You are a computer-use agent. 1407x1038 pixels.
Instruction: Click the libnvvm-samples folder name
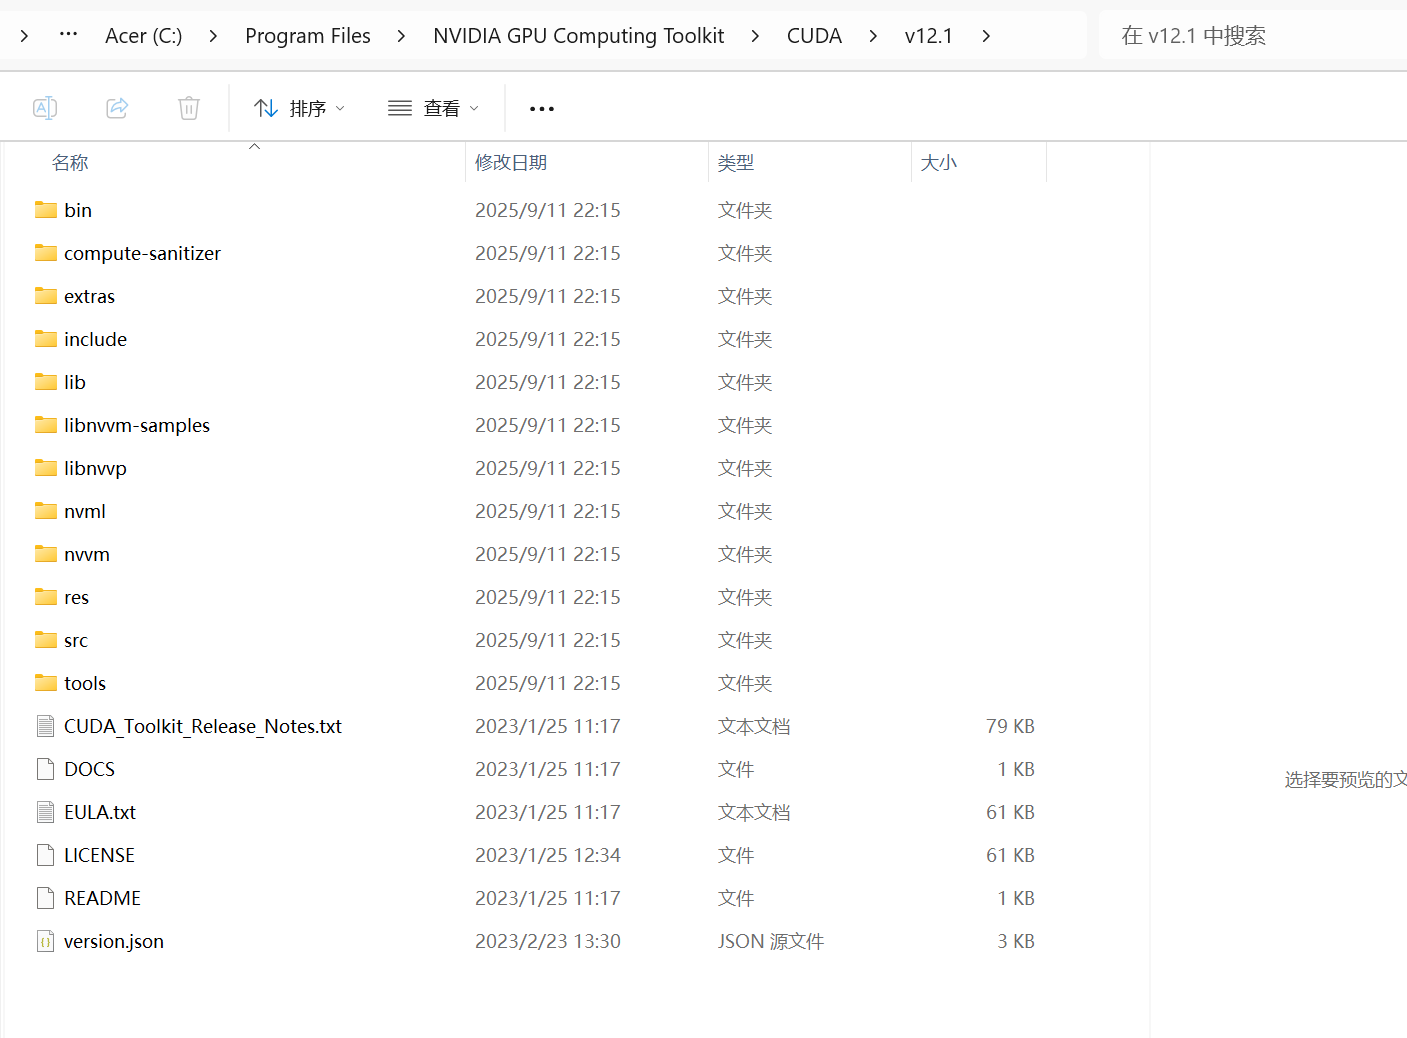click(x=137, y=425)
